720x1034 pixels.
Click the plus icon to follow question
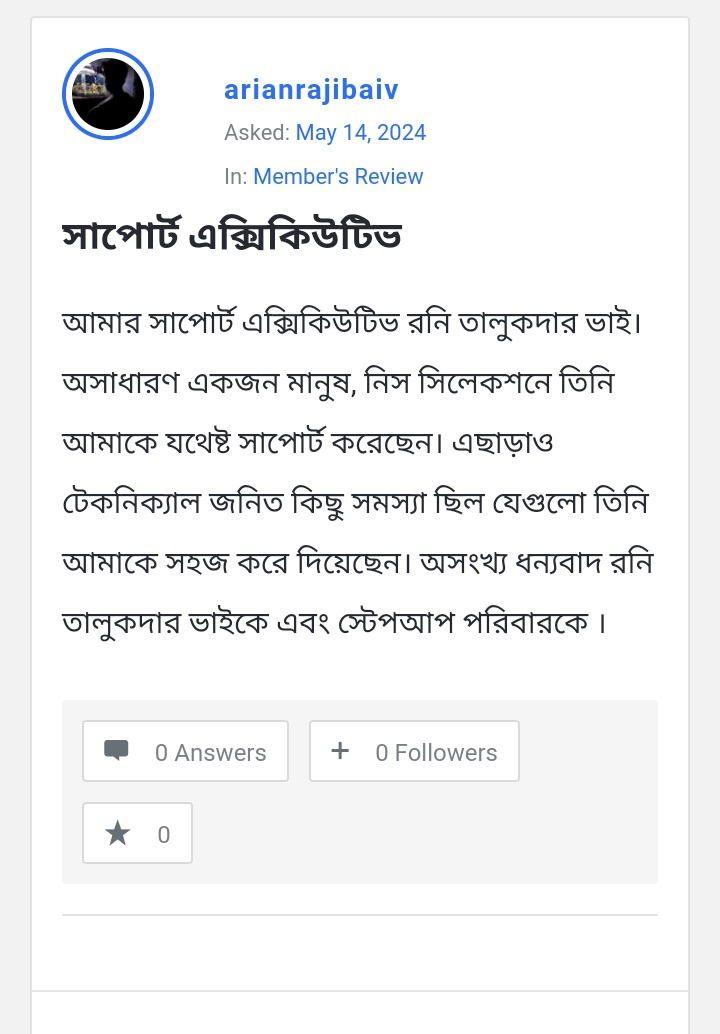coord(340,750)
